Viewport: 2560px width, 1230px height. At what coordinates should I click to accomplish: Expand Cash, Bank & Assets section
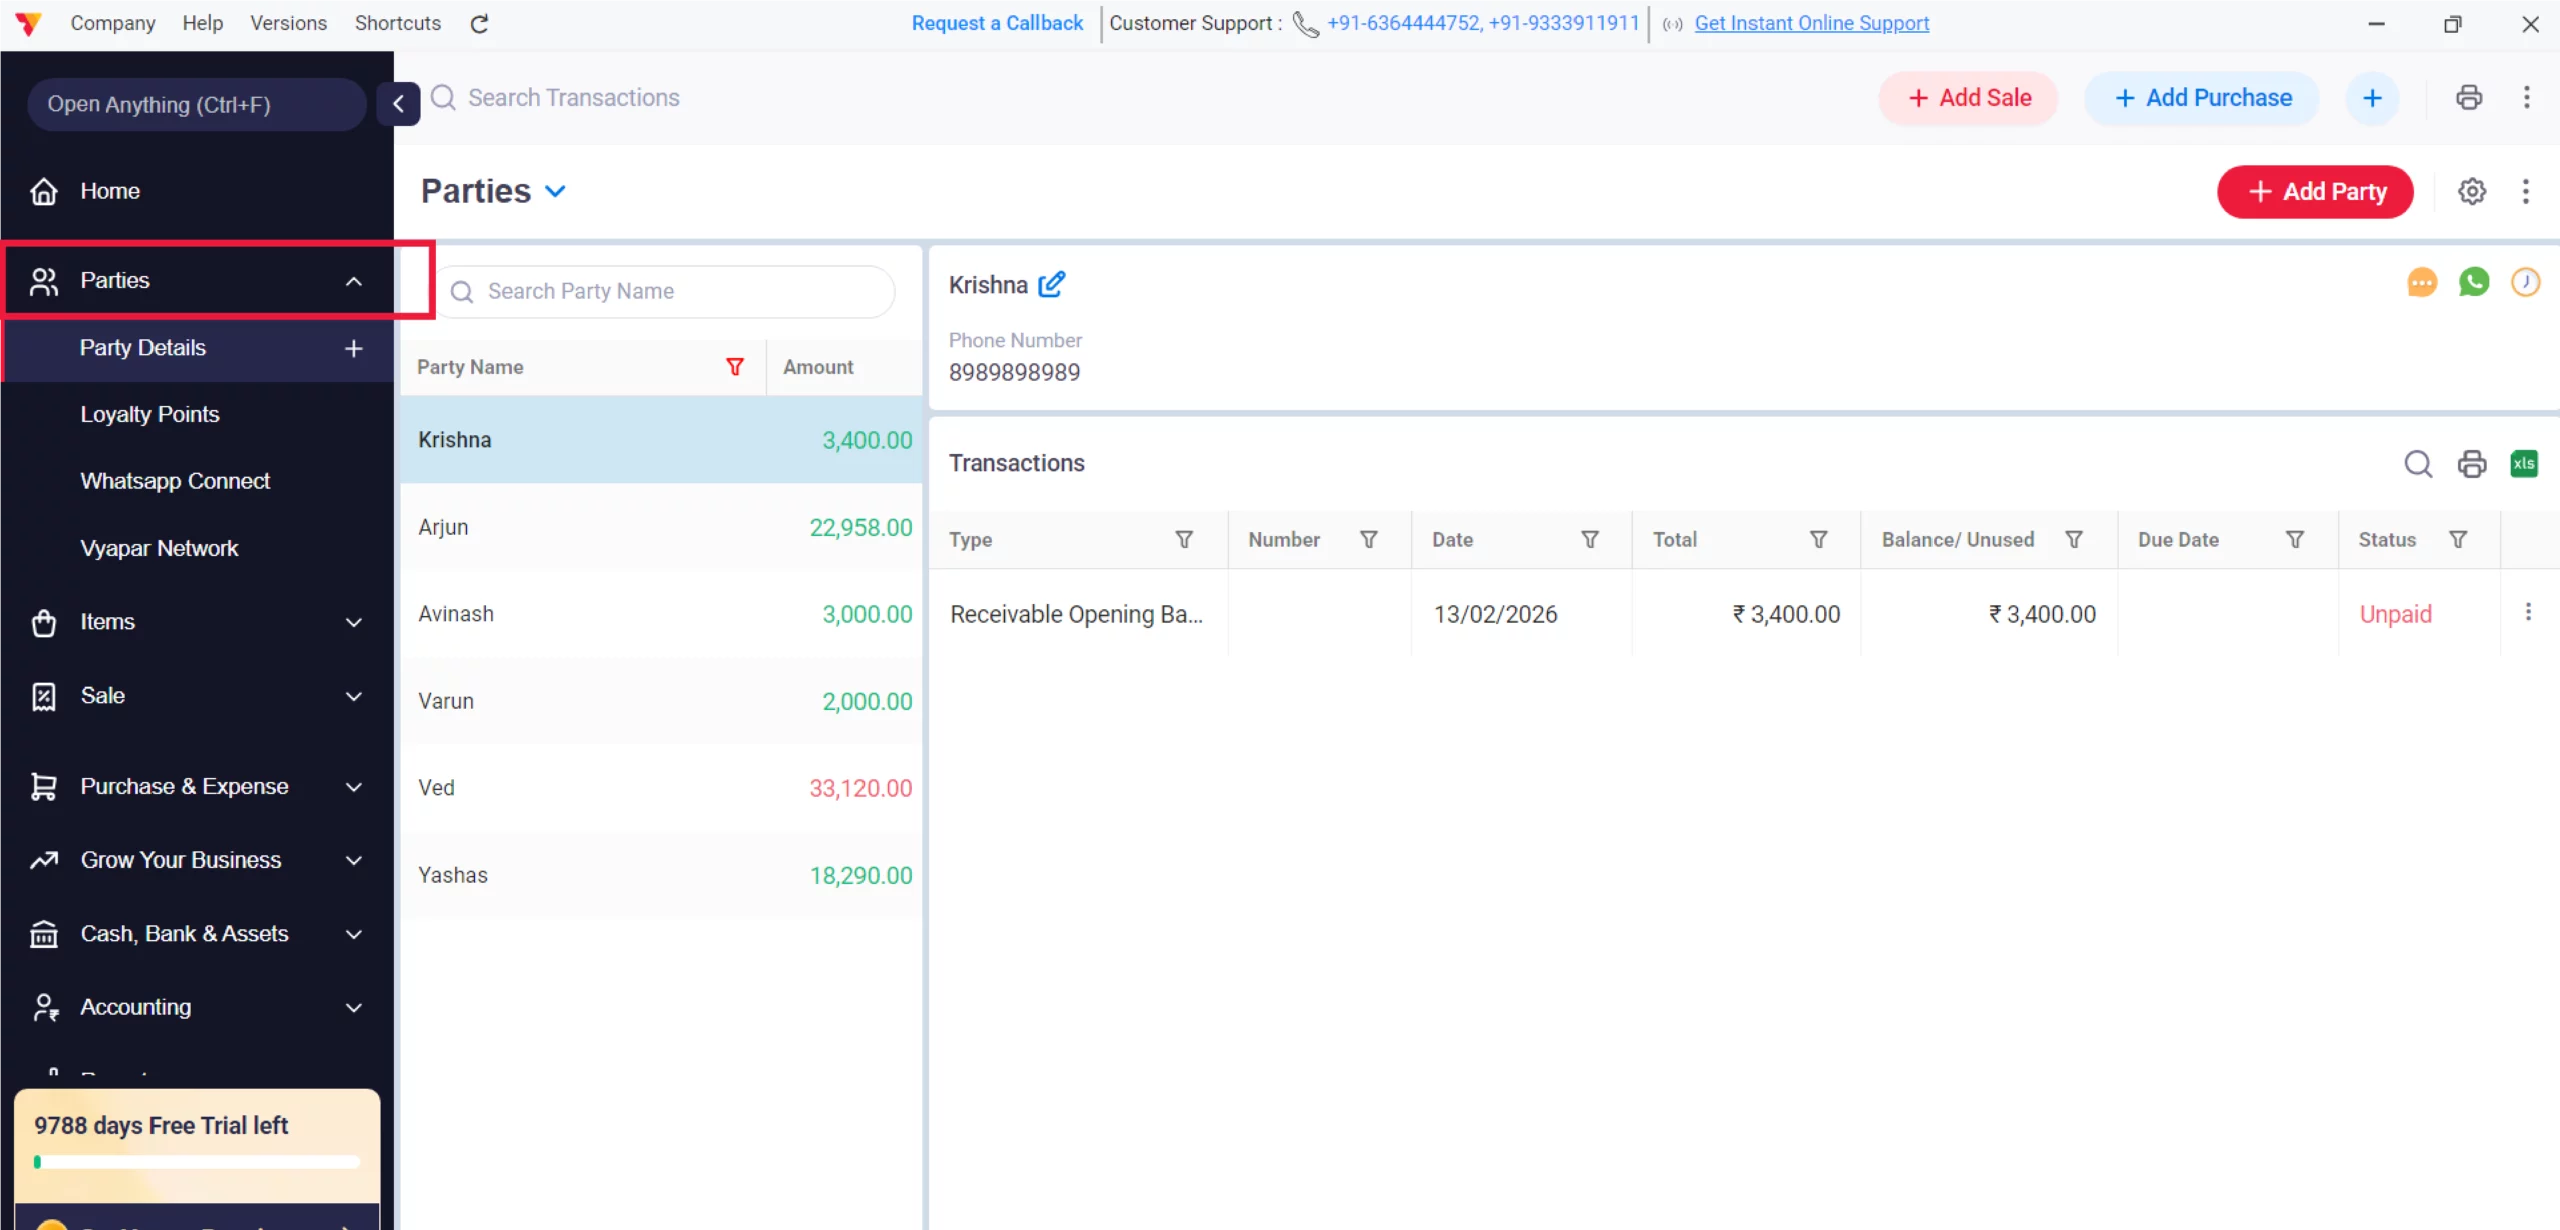pos(353,934)
